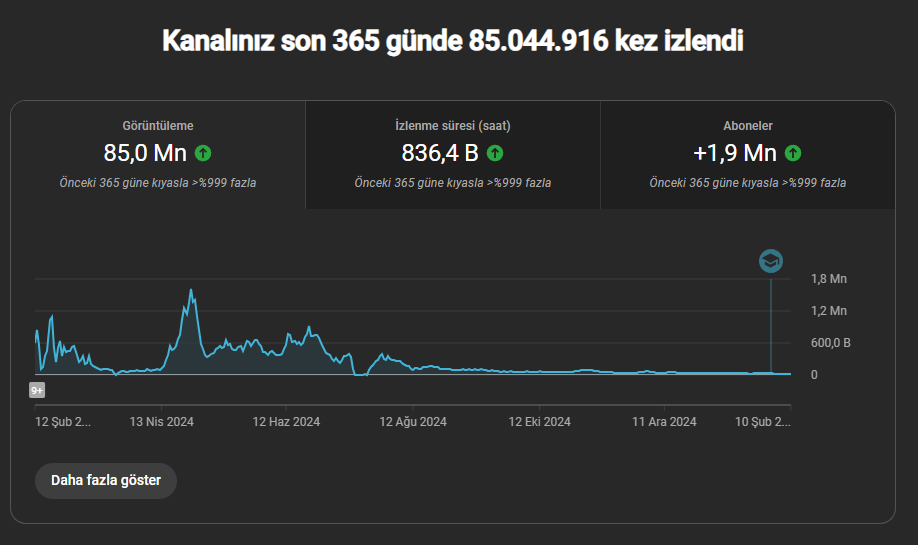Image resolution: width=918 pixels, height=545 pixels.
Task: Click the 600,0 B y-axis value
Action: 830,342
